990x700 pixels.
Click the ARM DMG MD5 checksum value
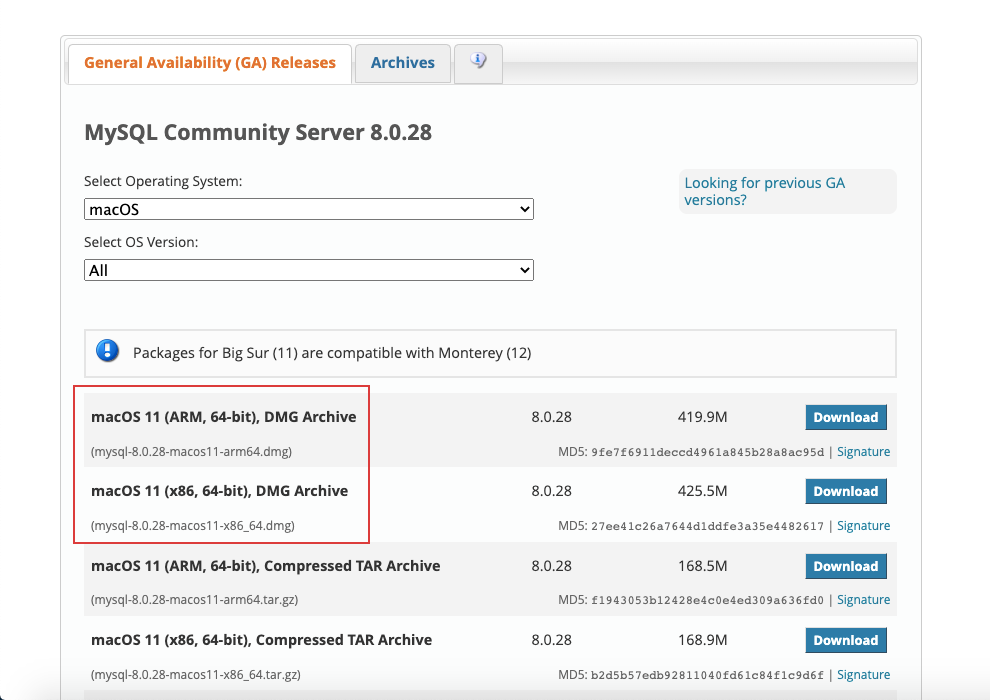tap(708, 452)
